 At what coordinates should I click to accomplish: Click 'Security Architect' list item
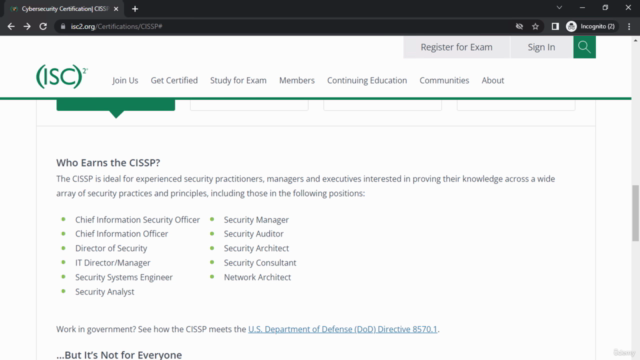(x=256, y=248)
